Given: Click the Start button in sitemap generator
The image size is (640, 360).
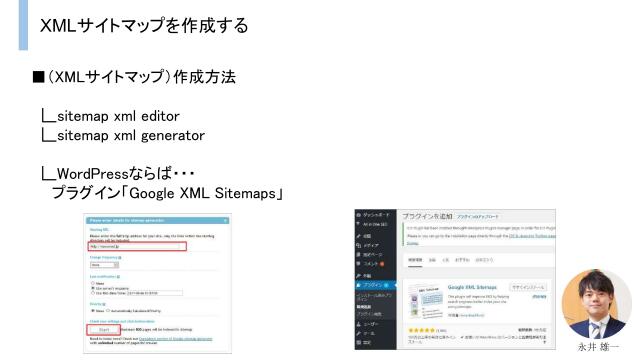Looking at the screenshot, I should click(104, 329).
